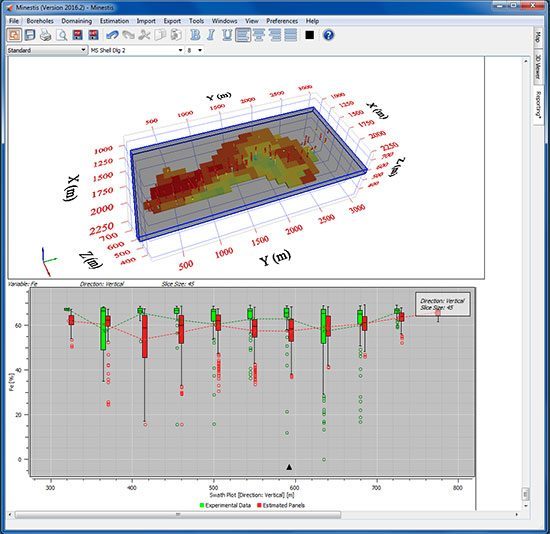This screenshot has height=534, width=550.
Task: Expand the Standard style dropdown
Action: pos(47,50)
